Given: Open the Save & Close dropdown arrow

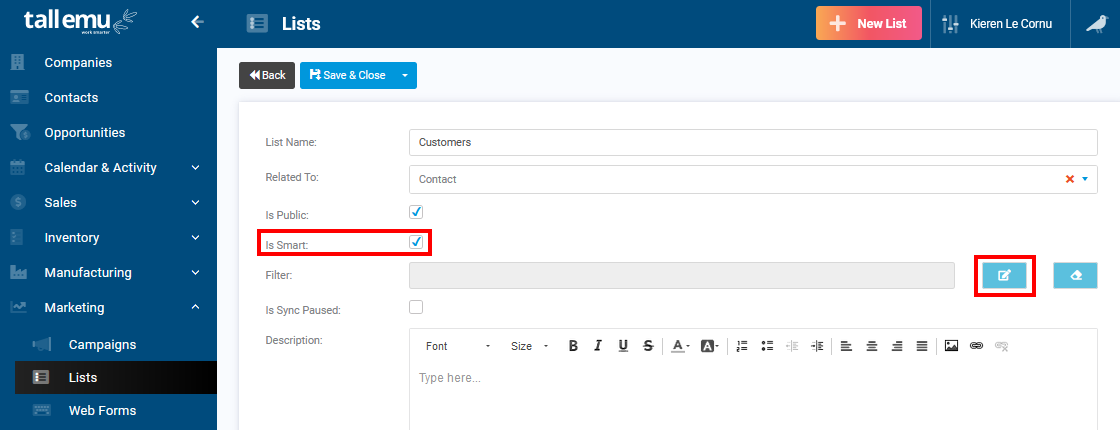Looking at the screenshot, I should pos(405,75).
